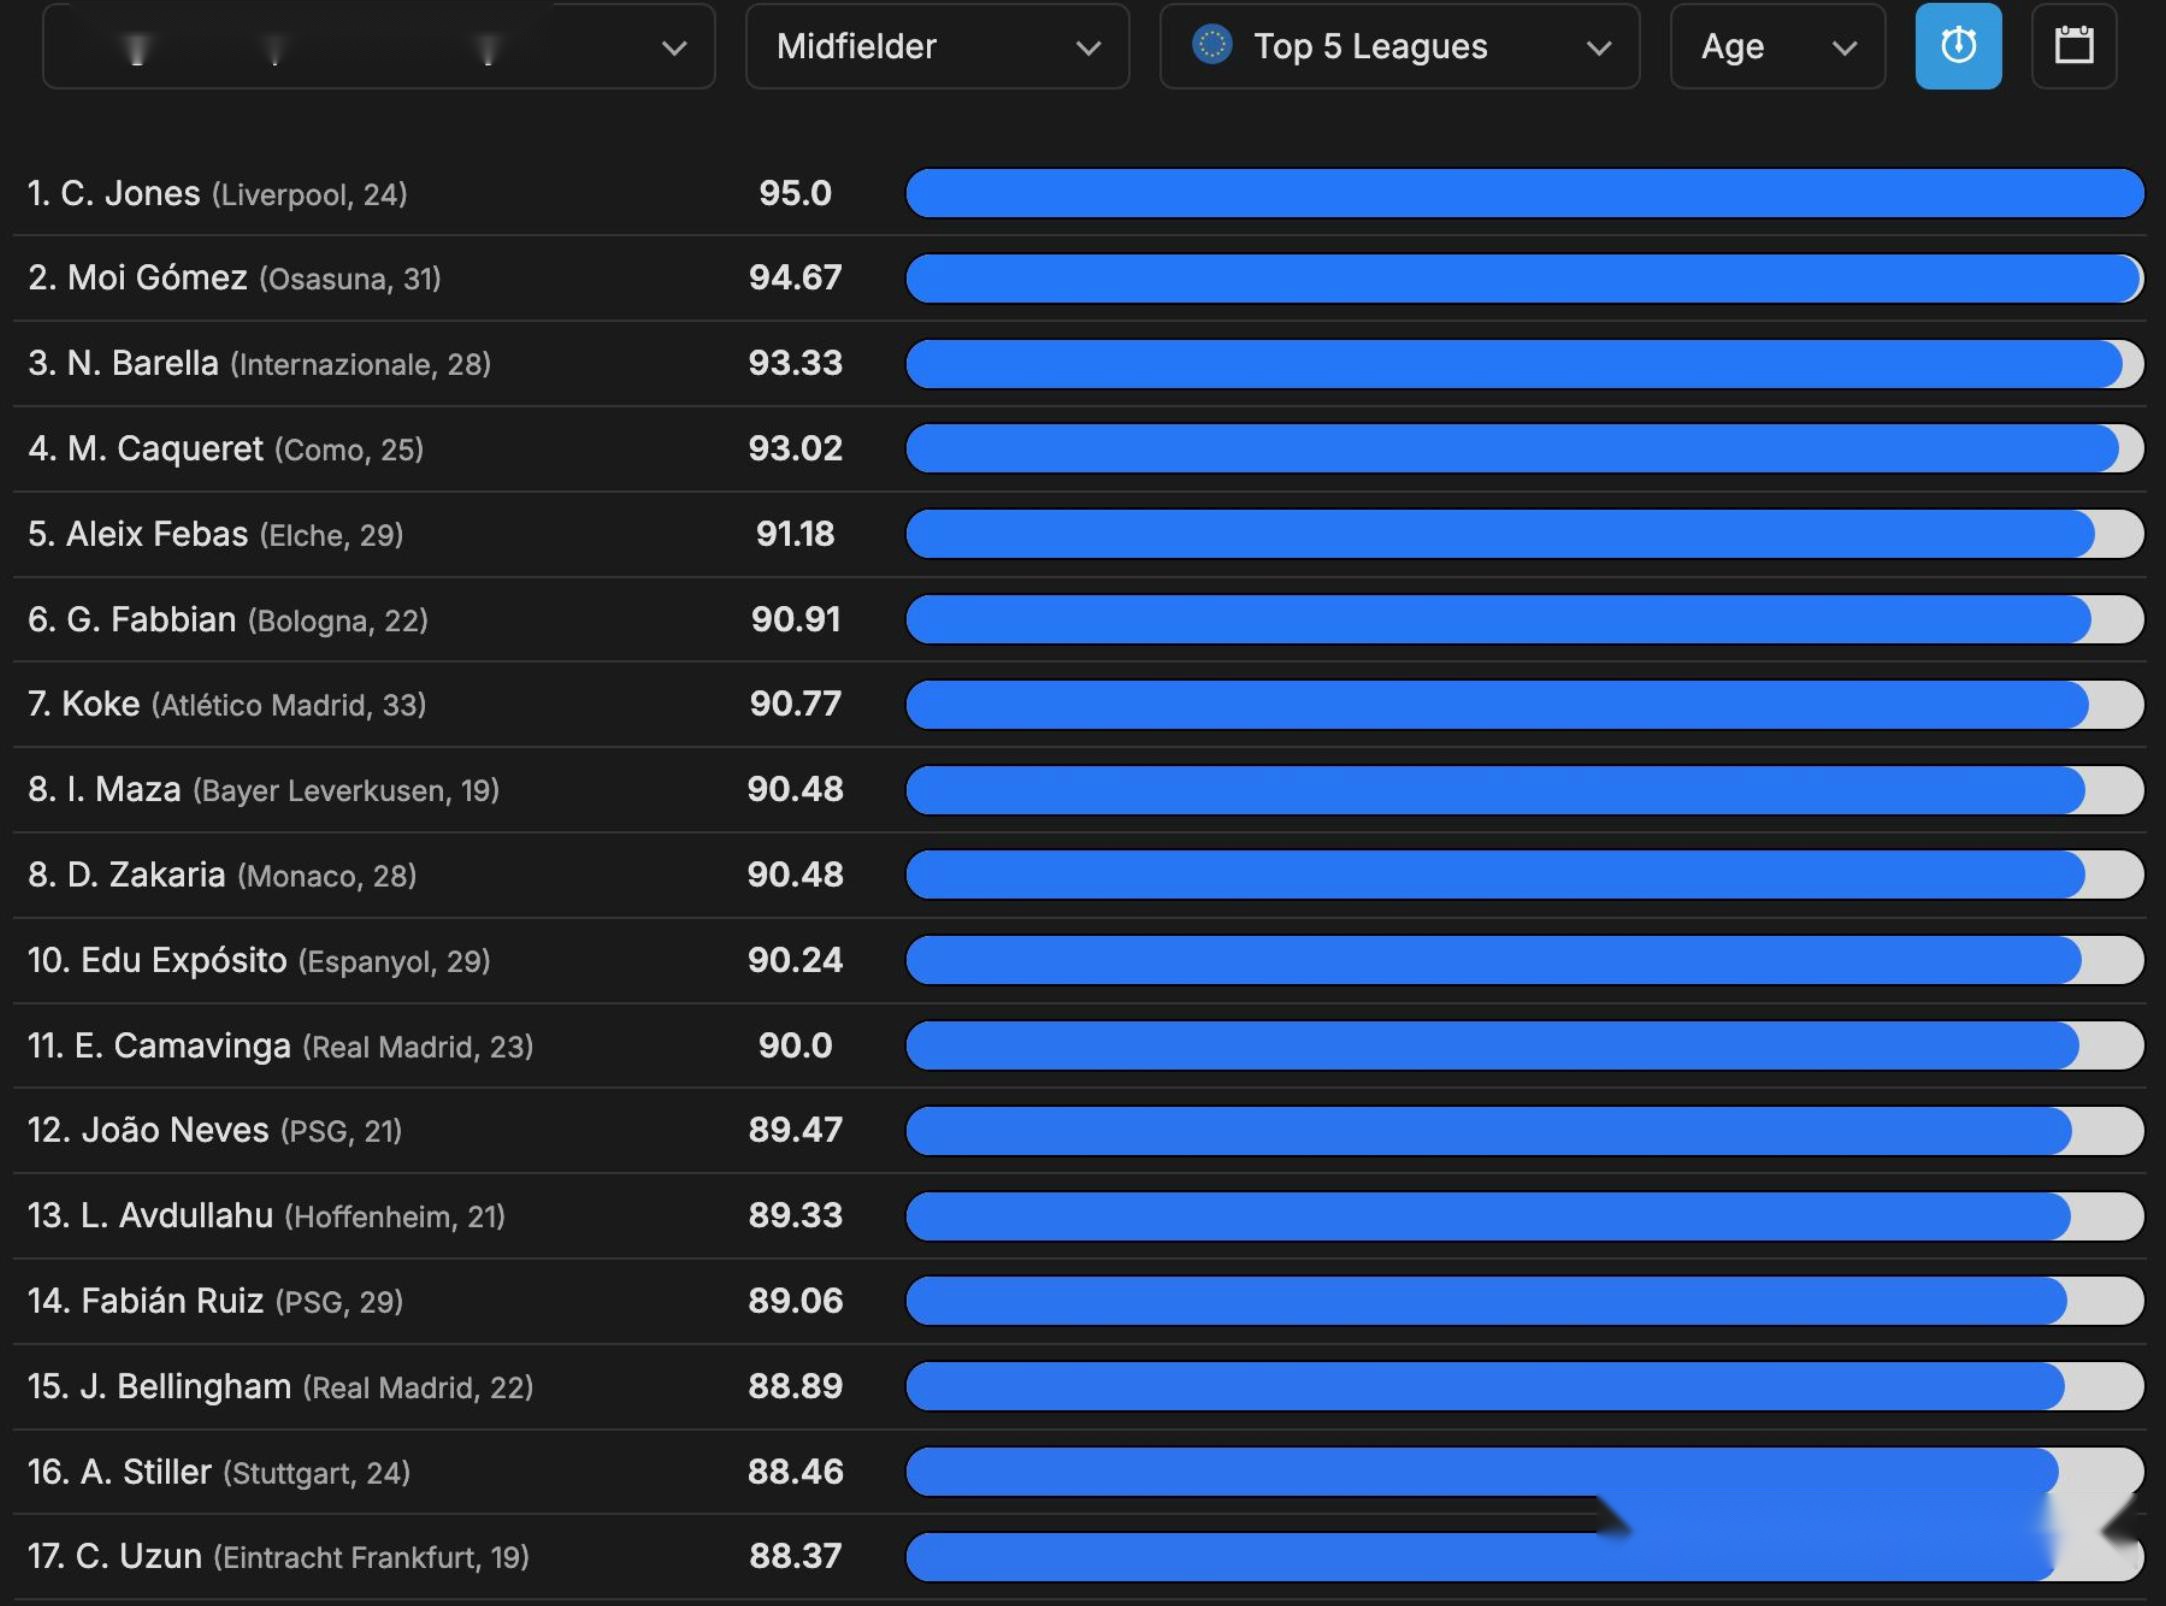This screenshot has height=1606, width=2166.
Task: Click the Top 5 Leagues globe icon
Action: click(x=1211, y=46)
